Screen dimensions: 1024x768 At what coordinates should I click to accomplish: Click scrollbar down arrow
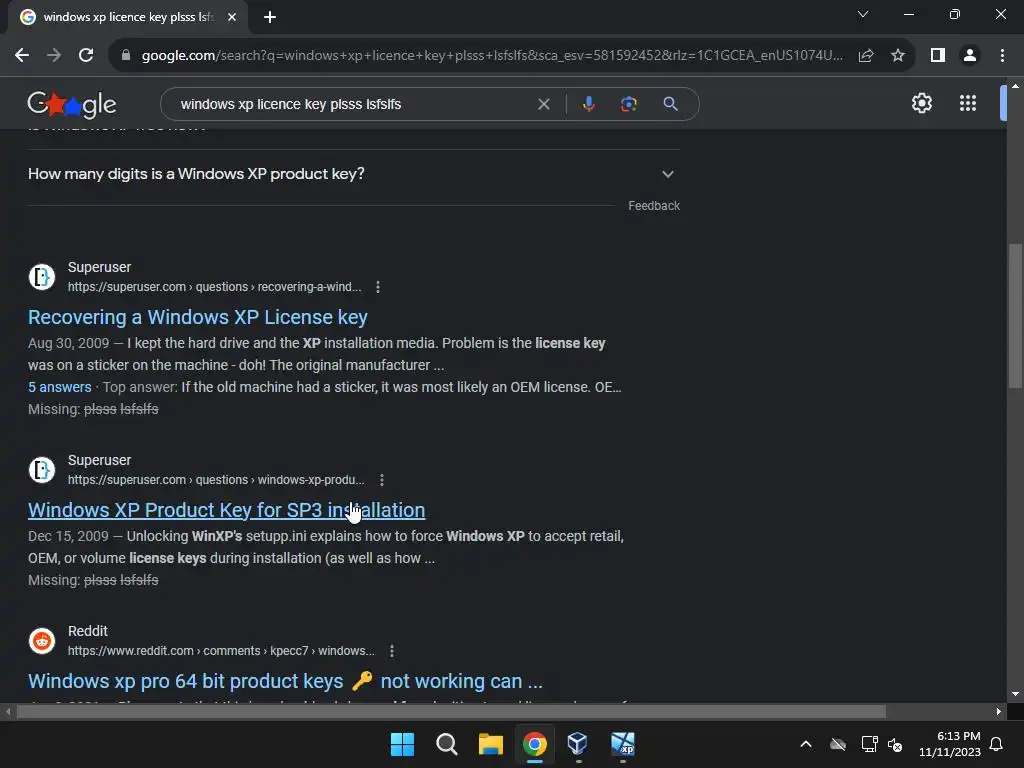[x=1015, y=694]
